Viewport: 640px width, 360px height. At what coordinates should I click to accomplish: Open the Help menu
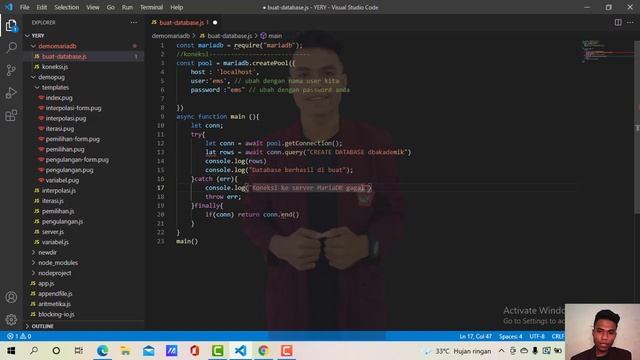click(x=176, y=7)
